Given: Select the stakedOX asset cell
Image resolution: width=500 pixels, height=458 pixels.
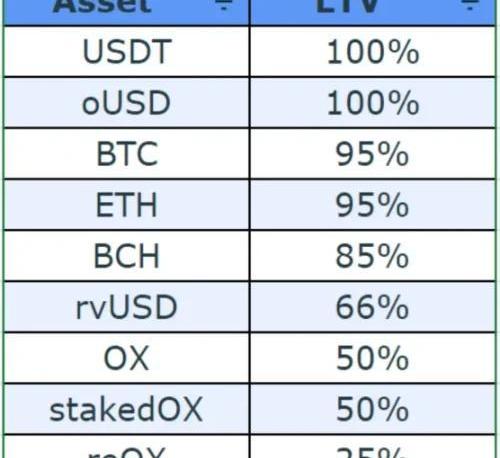Looking at the screenshot, I should click(126, 410).
